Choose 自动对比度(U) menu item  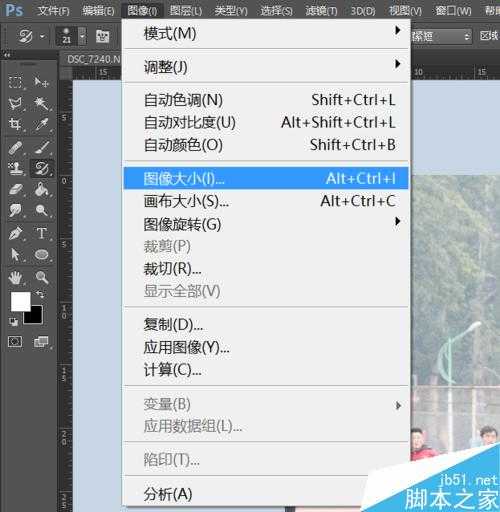click(266, 122)
